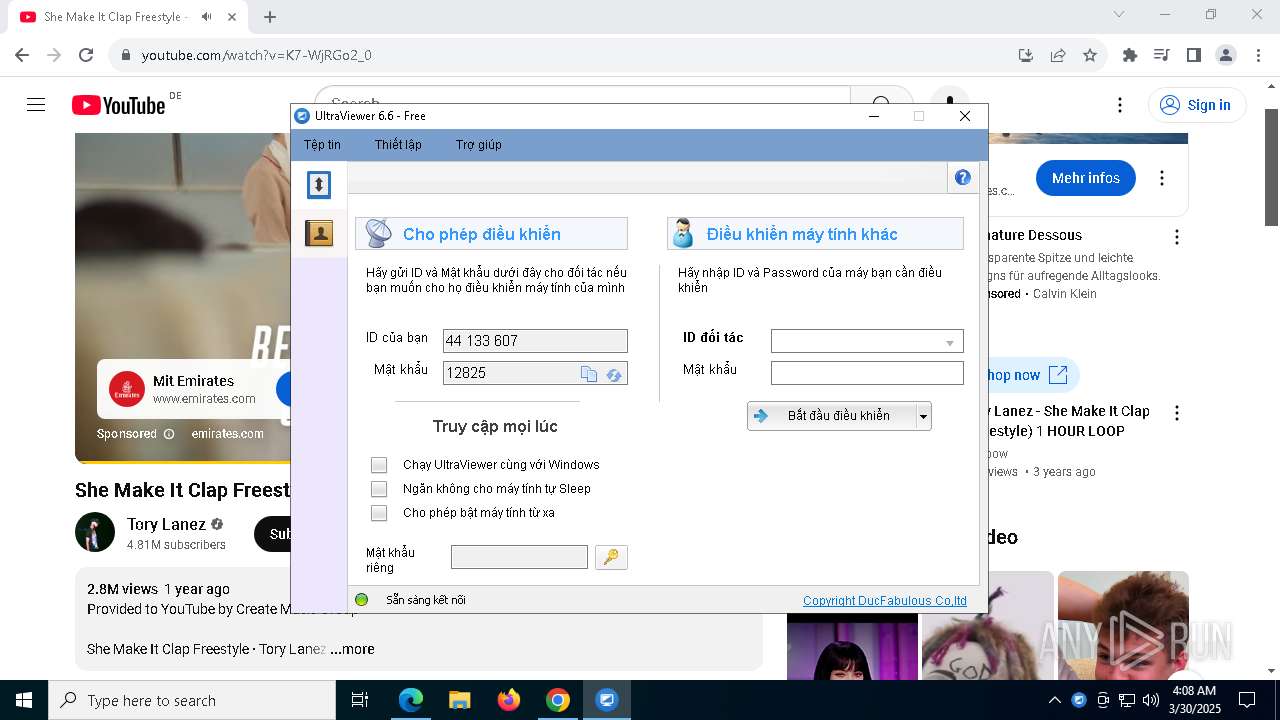Open the UltraViewer connection panel sidebar icon
This screenshot has height=720, width=1280.
coord(319,184)
